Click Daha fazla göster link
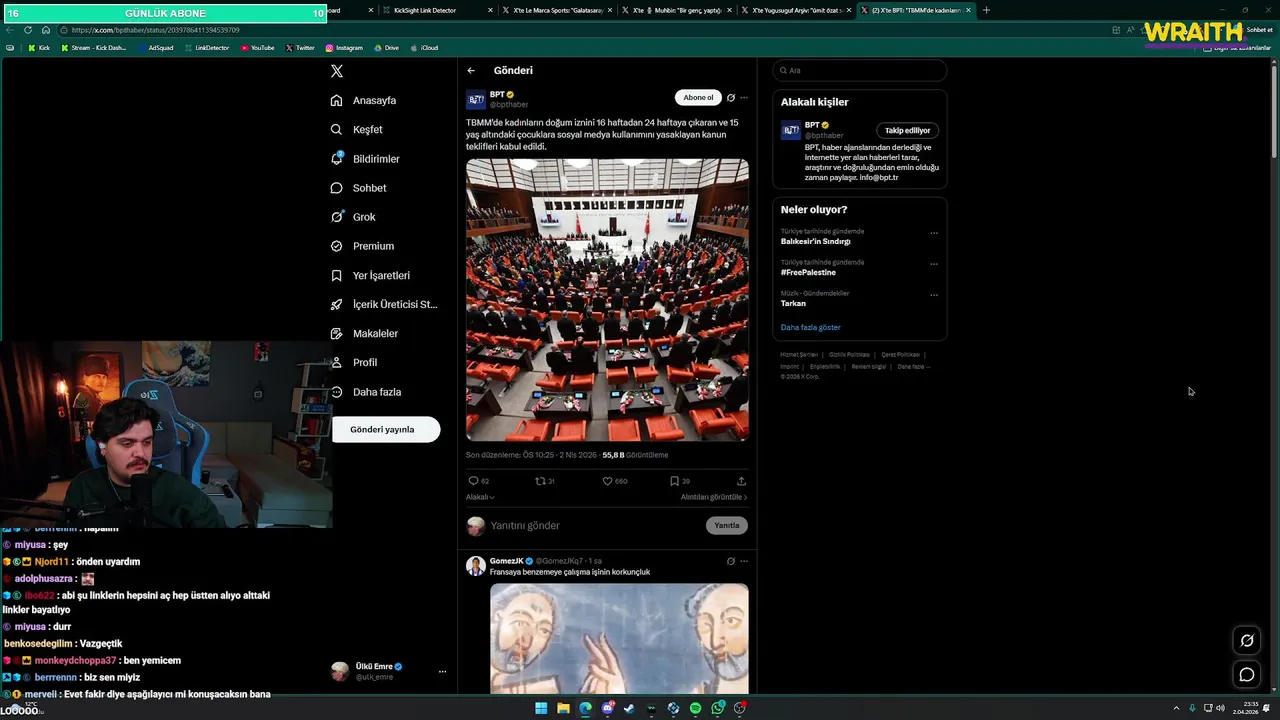This screenshot has width=1280, height=720. pos(811,327)
